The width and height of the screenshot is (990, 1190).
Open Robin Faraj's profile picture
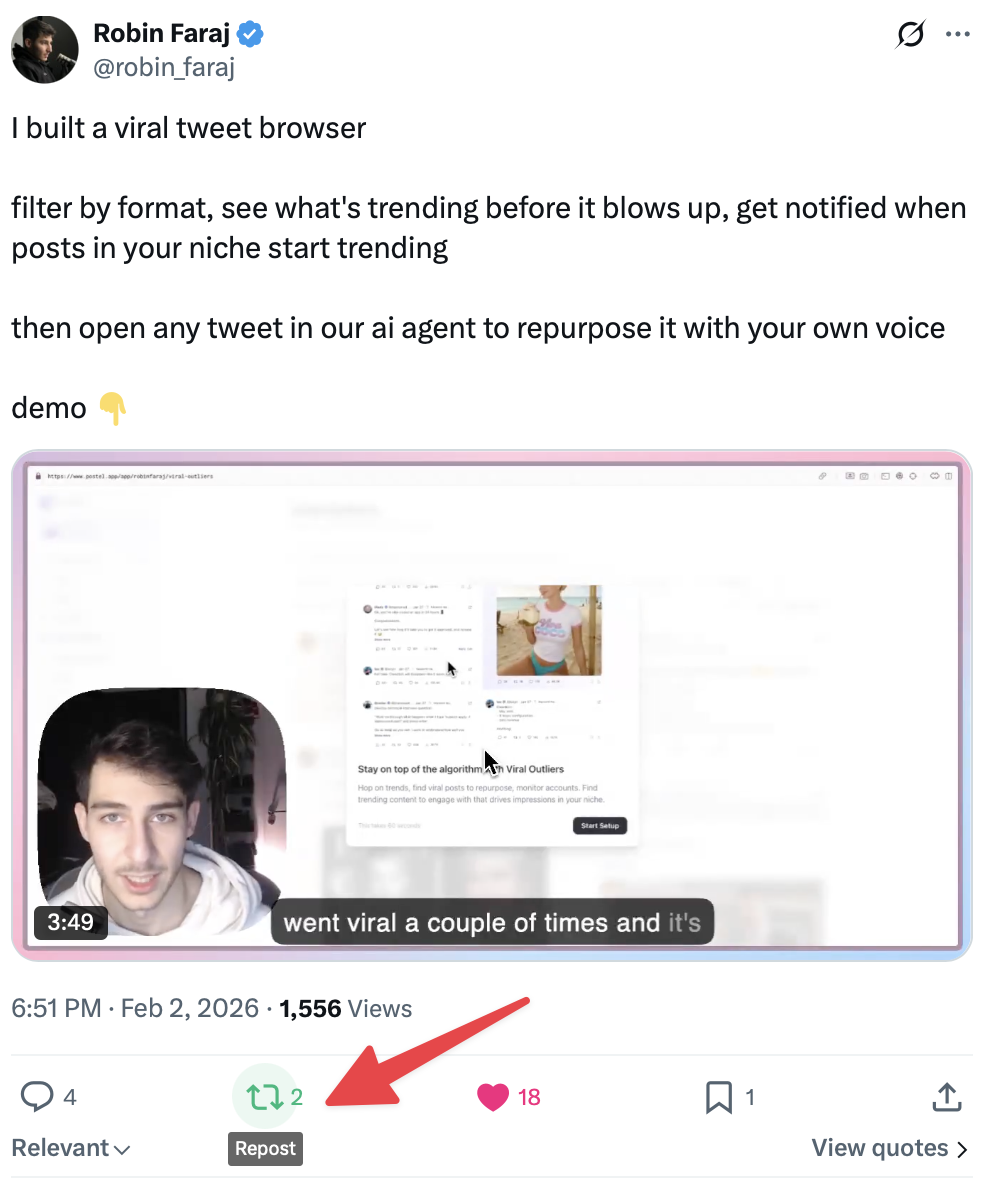44,49
